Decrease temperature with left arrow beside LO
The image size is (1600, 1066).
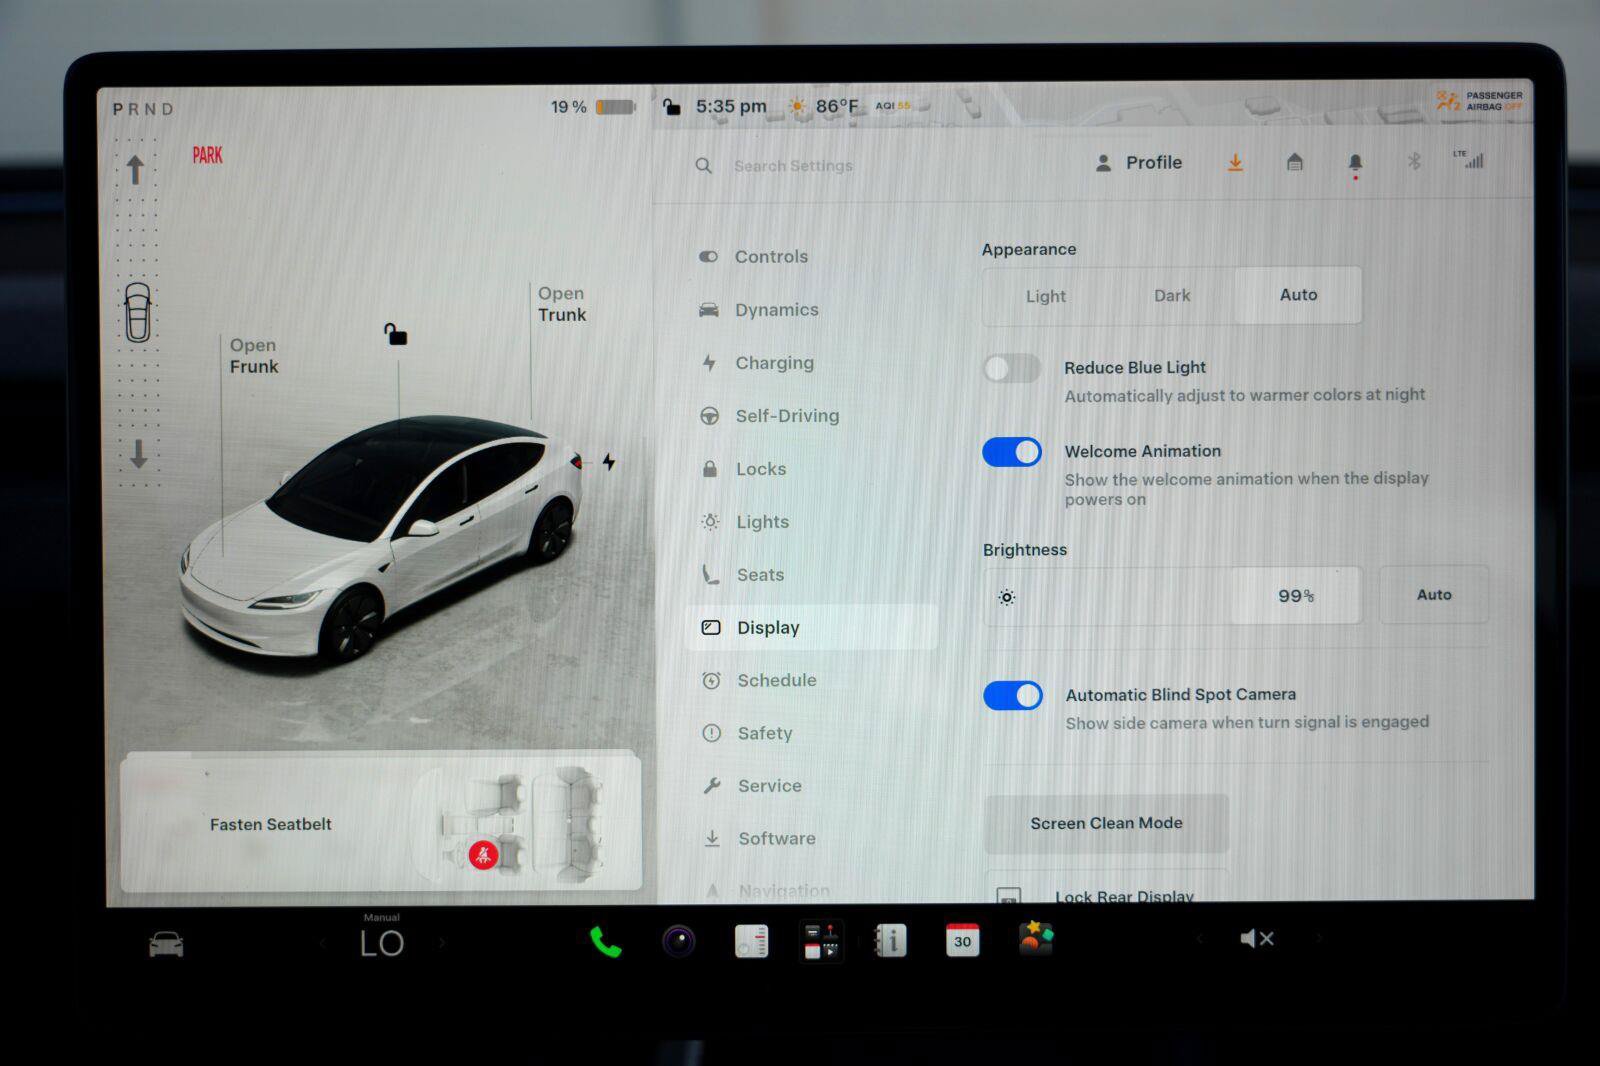(322, 943)
